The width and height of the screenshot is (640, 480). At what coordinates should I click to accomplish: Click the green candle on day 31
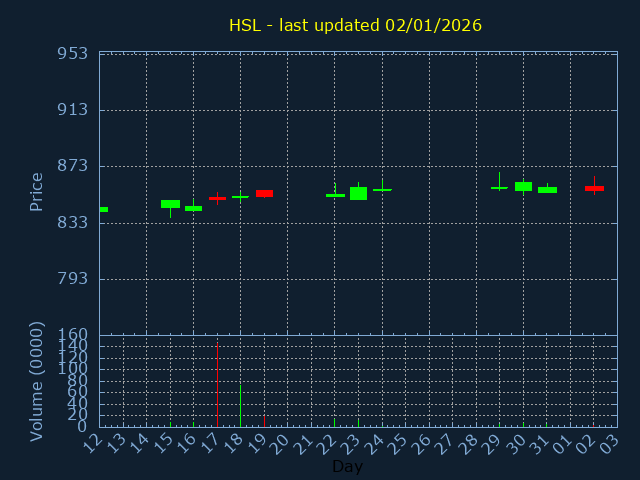[547, 190]
